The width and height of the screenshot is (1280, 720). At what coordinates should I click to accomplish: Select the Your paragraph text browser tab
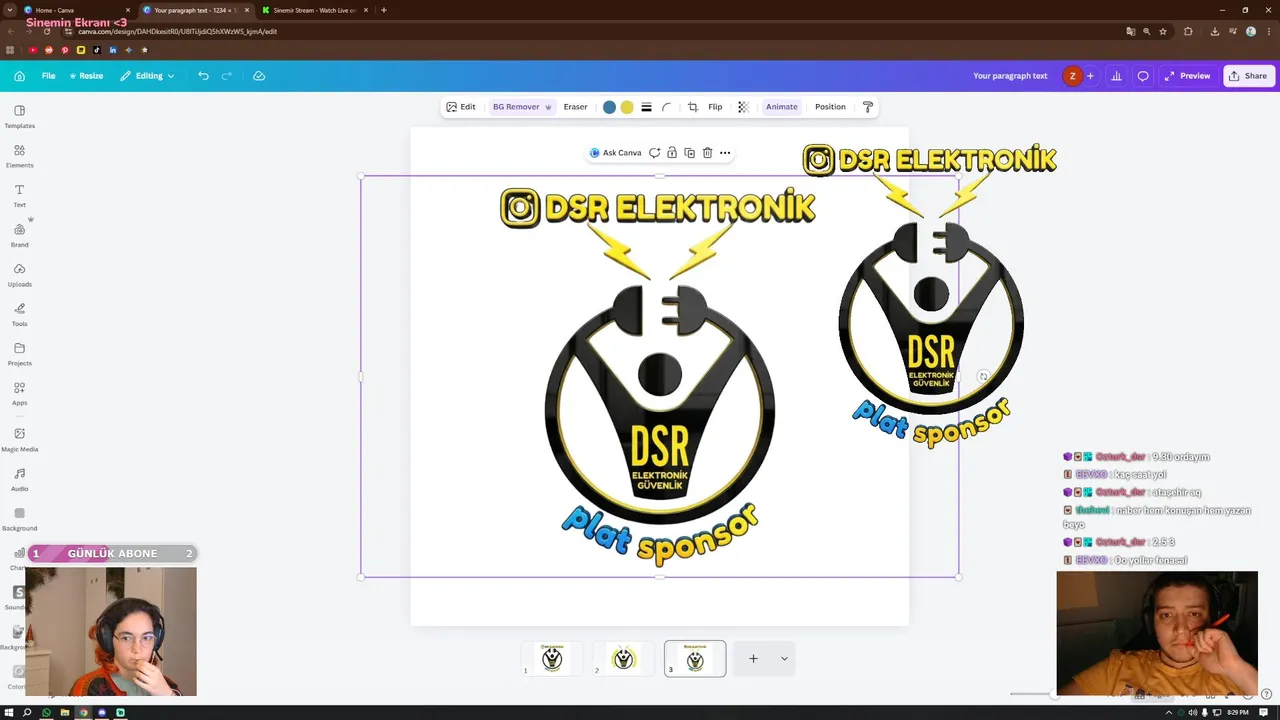pos(195,10)
